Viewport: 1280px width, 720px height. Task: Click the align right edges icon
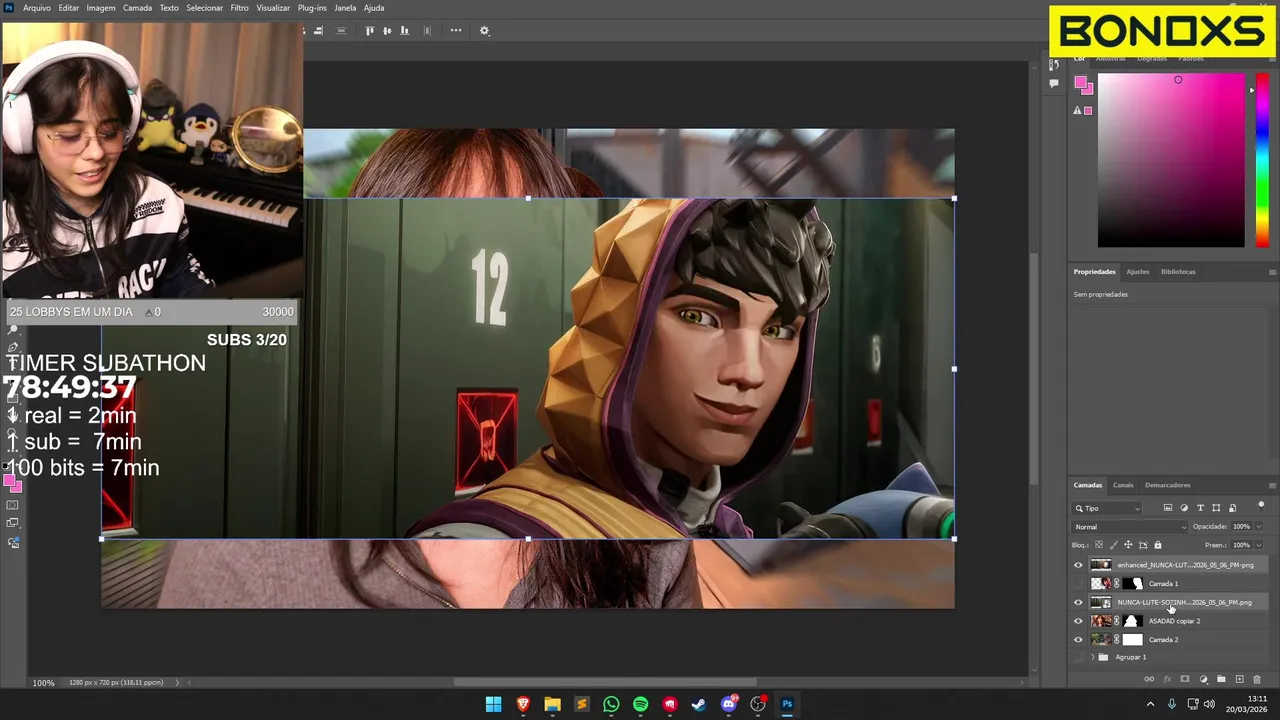click(318, 30)
